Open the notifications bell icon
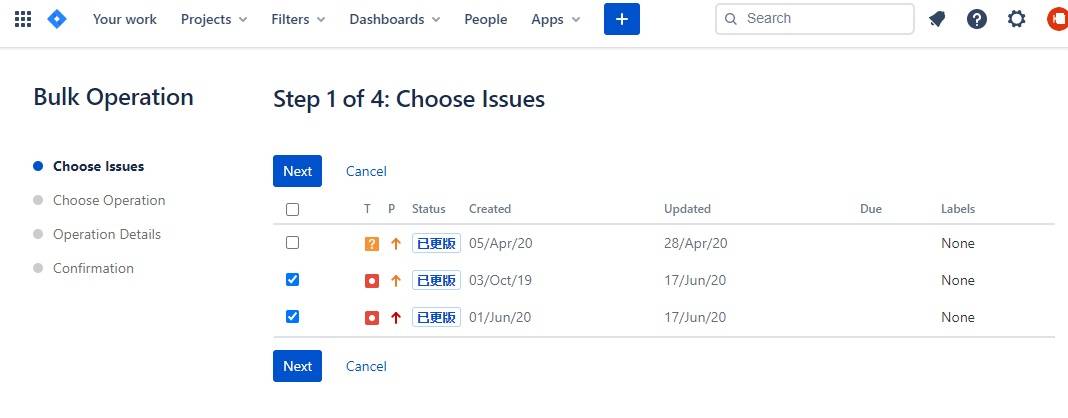1068x418 pixels. point(937,19)
